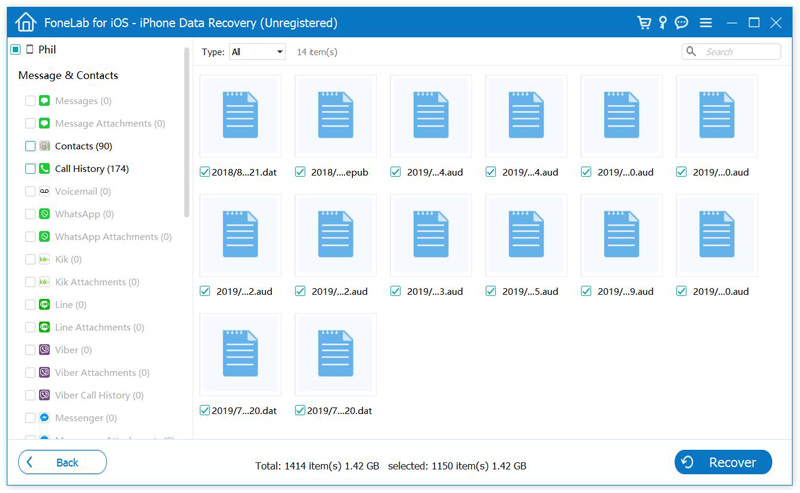
Task: Select the WhatsApp (0) category
Action: [84, 214]
